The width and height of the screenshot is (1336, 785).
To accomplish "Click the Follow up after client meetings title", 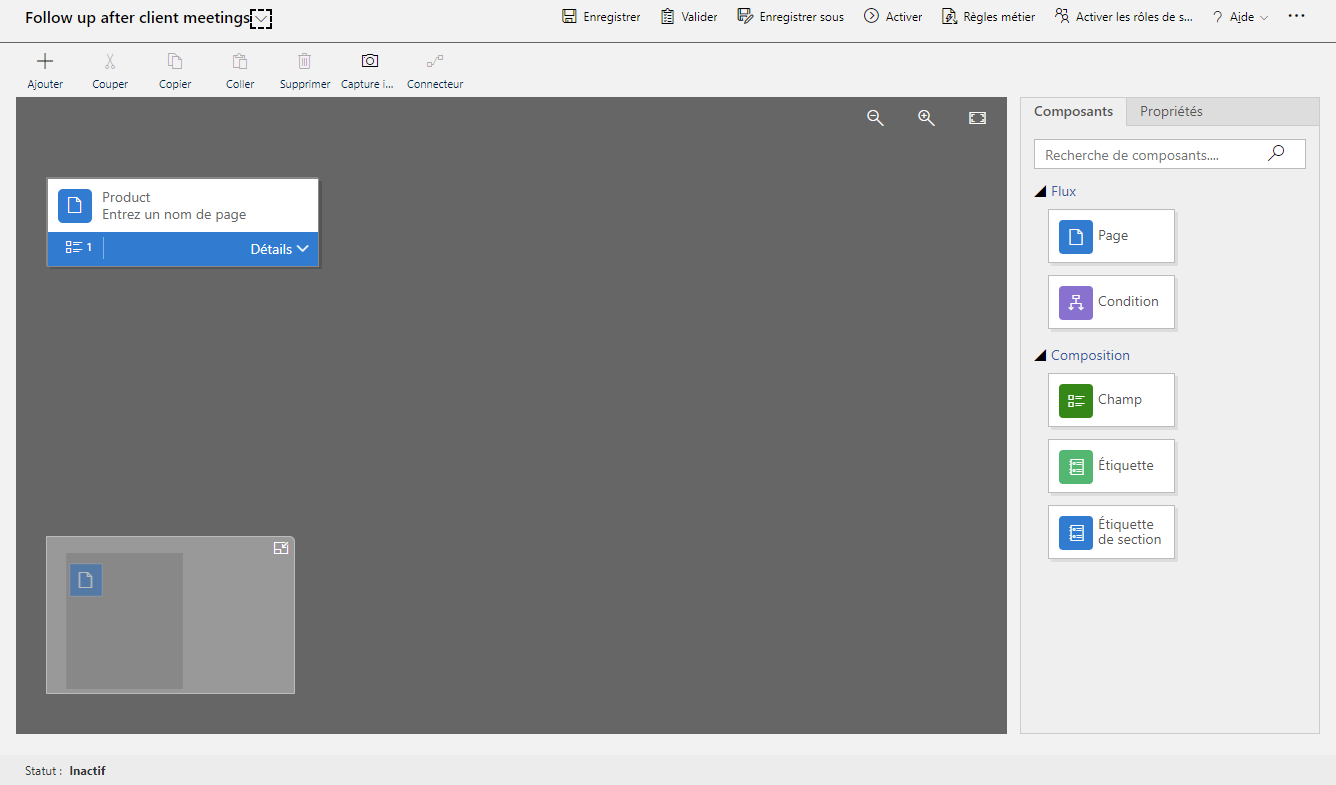I will [137, 18].
